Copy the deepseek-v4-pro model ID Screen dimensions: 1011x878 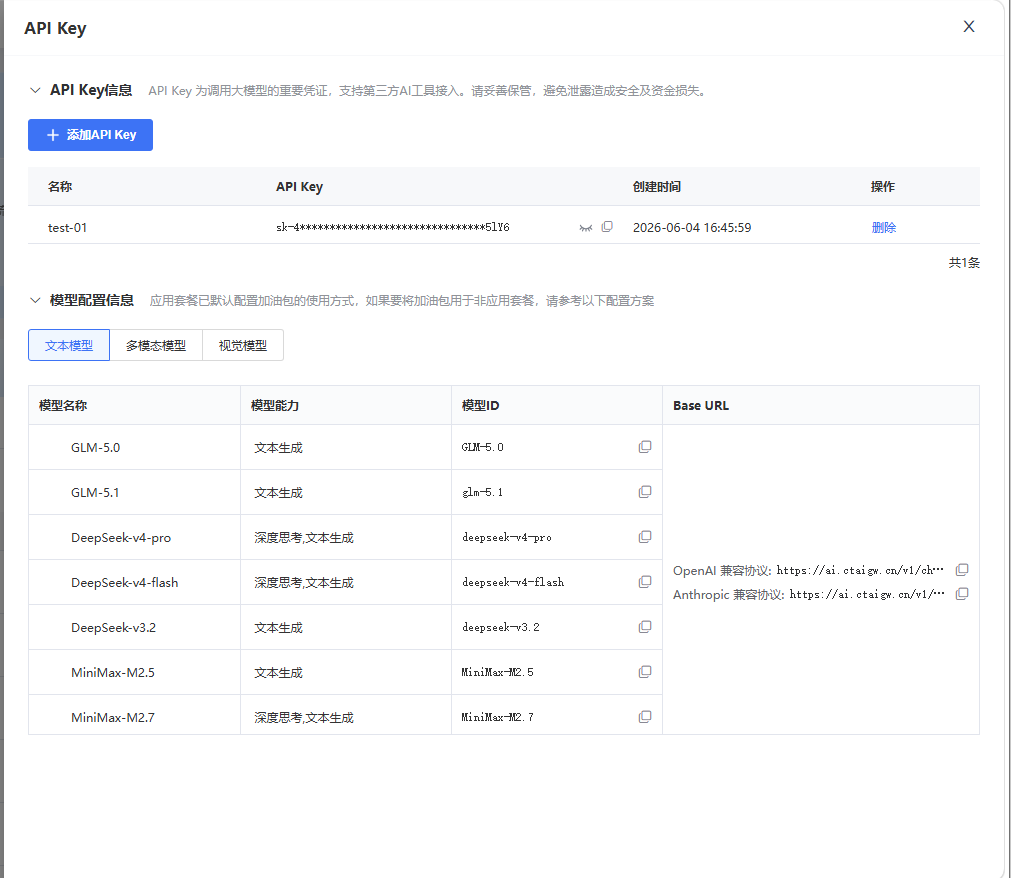[645, 537]
